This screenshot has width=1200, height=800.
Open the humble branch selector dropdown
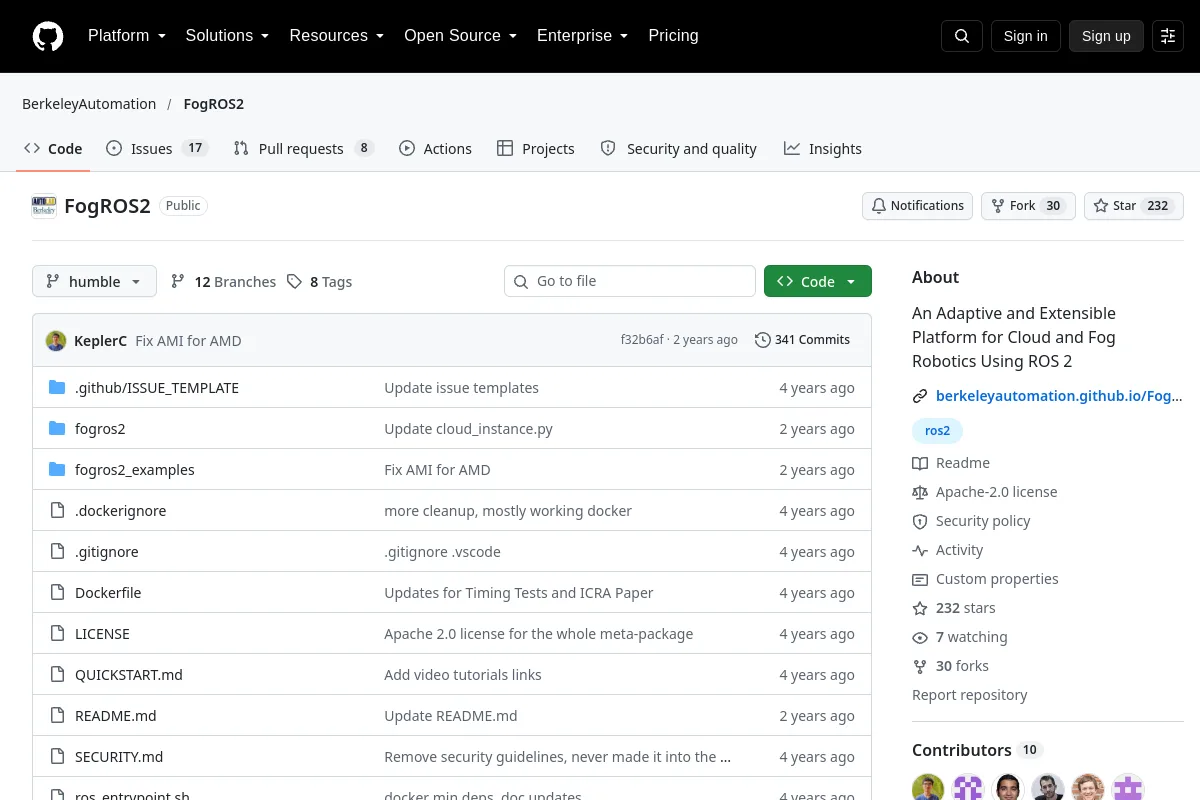94,281
